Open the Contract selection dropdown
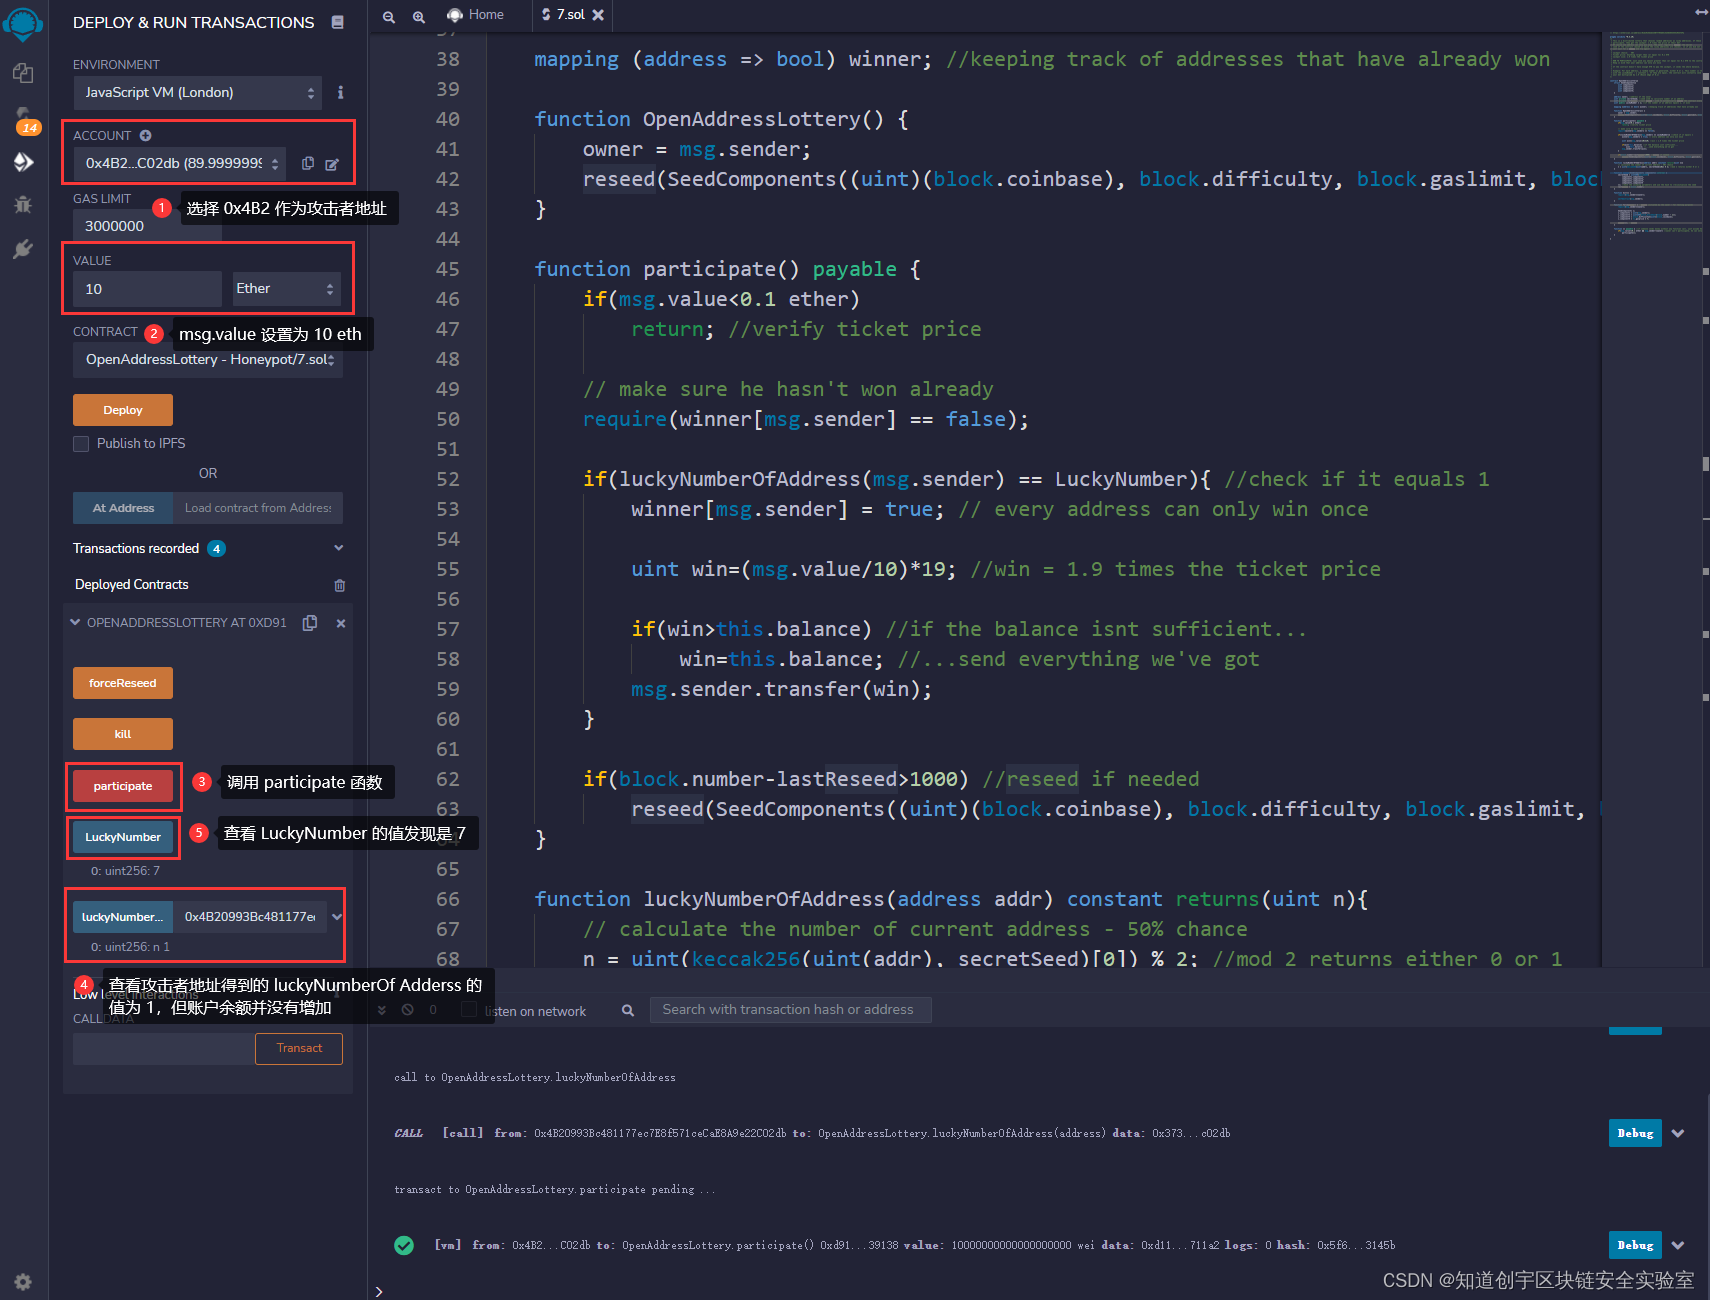 pyautogui.click(x=208, y=360)
